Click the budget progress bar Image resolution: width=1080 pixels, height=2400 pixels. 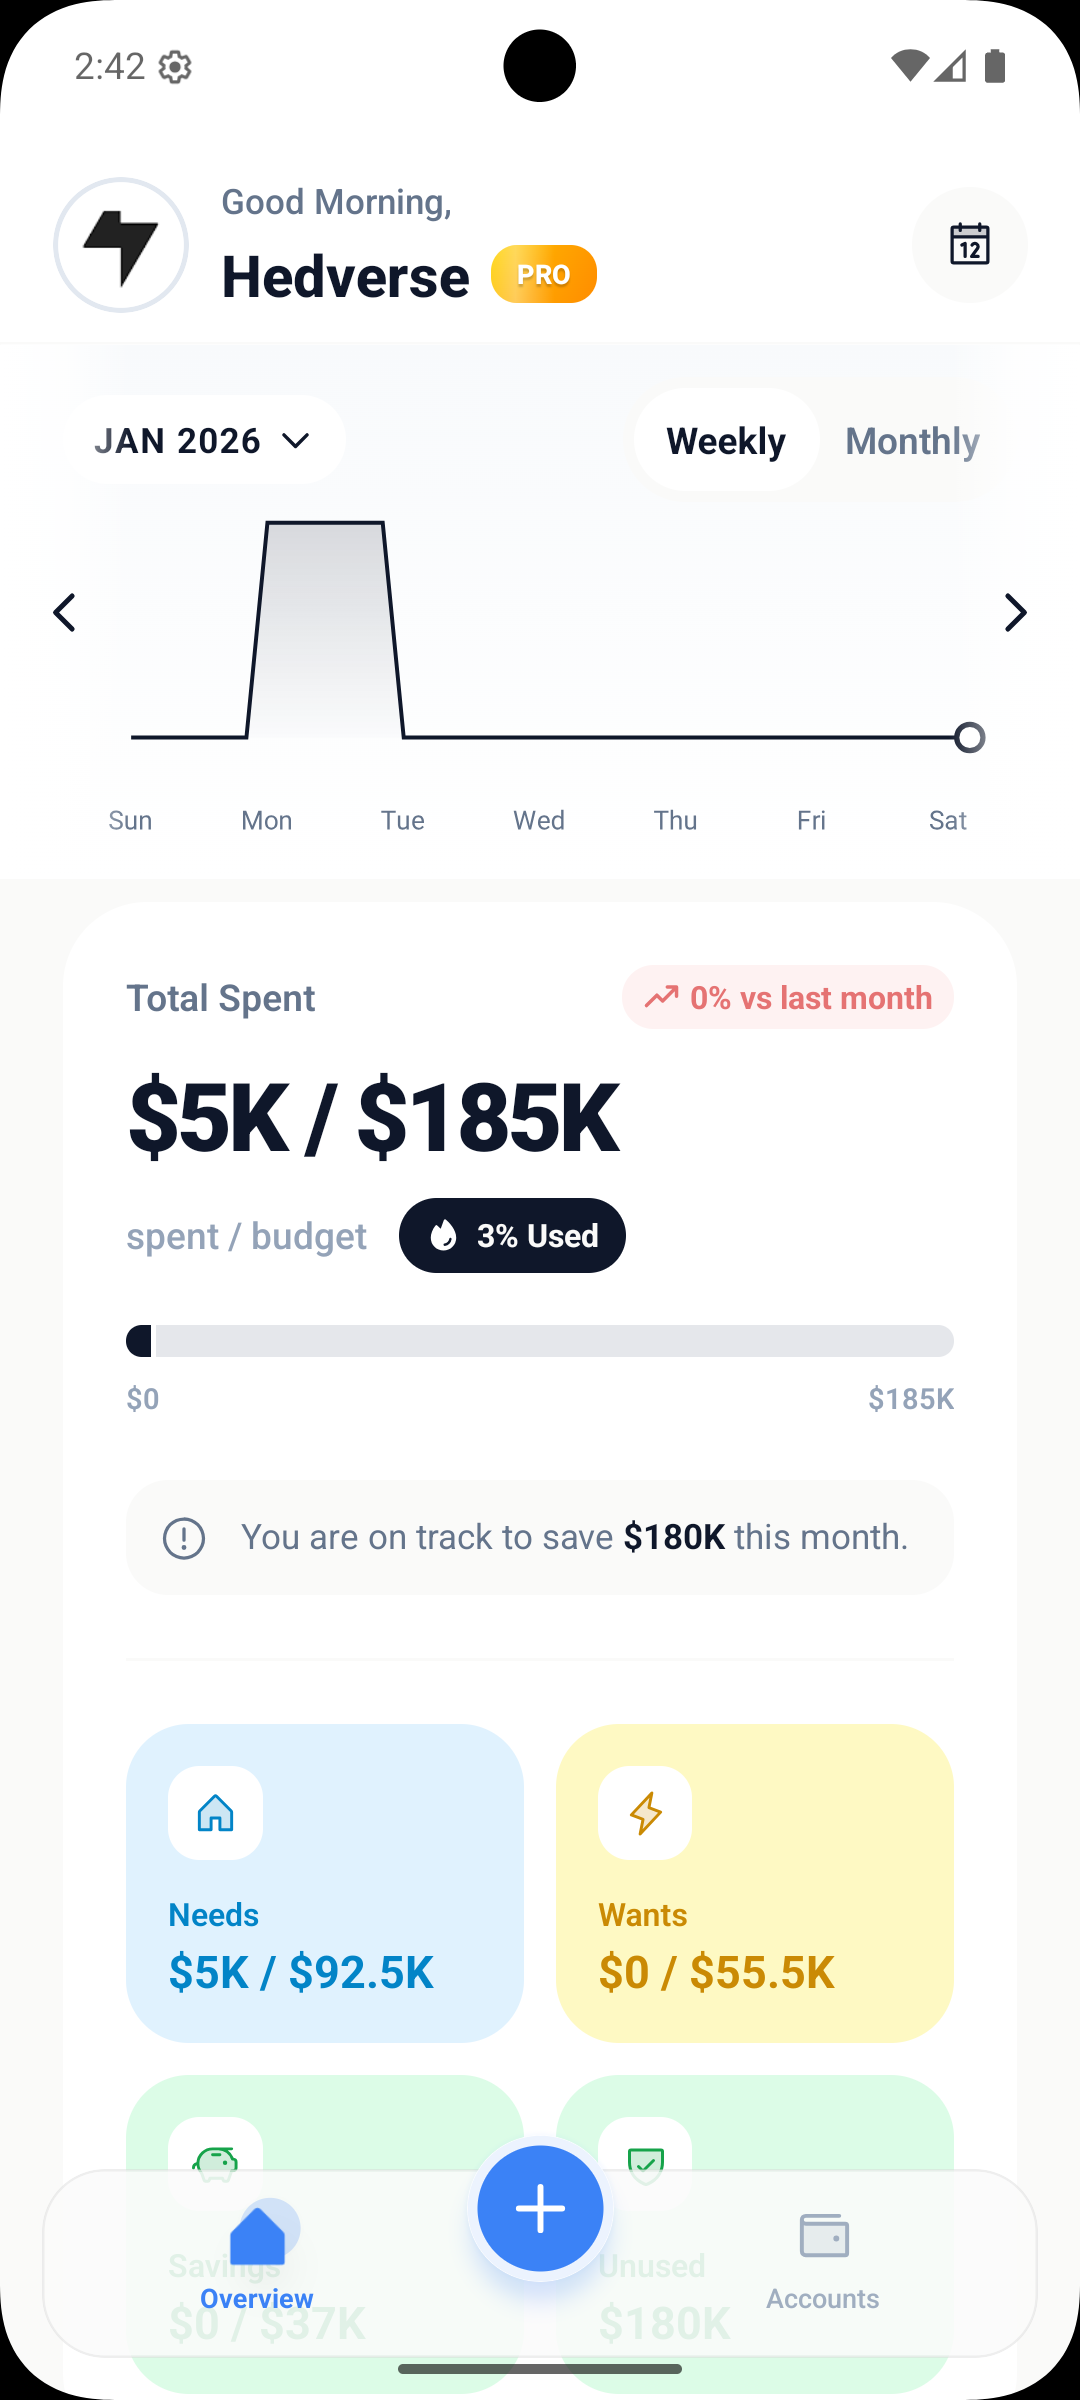point(540,1342)
